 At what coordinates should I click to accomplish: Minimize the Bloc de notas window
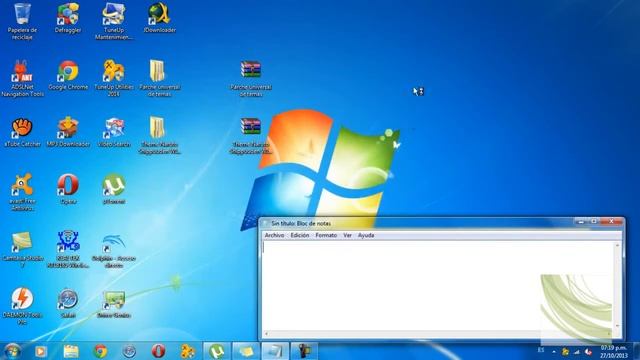(x=581, y=222)
